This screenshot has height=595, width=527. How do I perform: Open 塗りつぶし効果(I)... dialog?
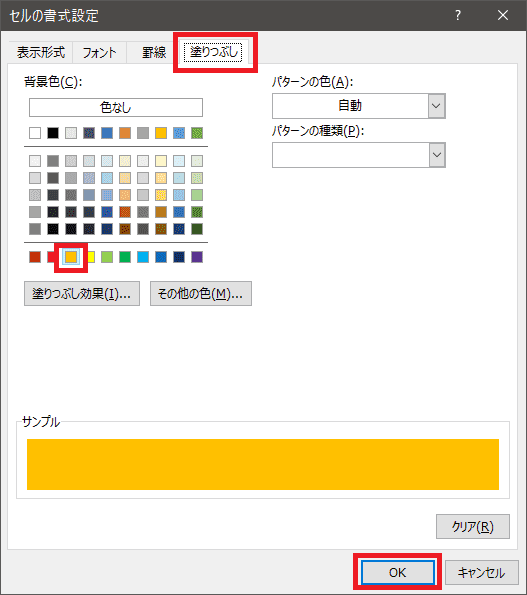tap(82, 293)
